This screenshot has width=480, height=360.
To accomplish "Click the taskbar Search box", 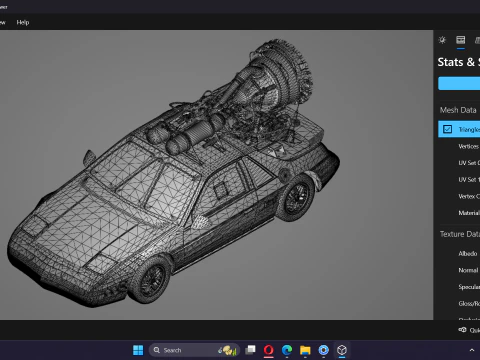I will pyautogui.click(x=194, y=350).
